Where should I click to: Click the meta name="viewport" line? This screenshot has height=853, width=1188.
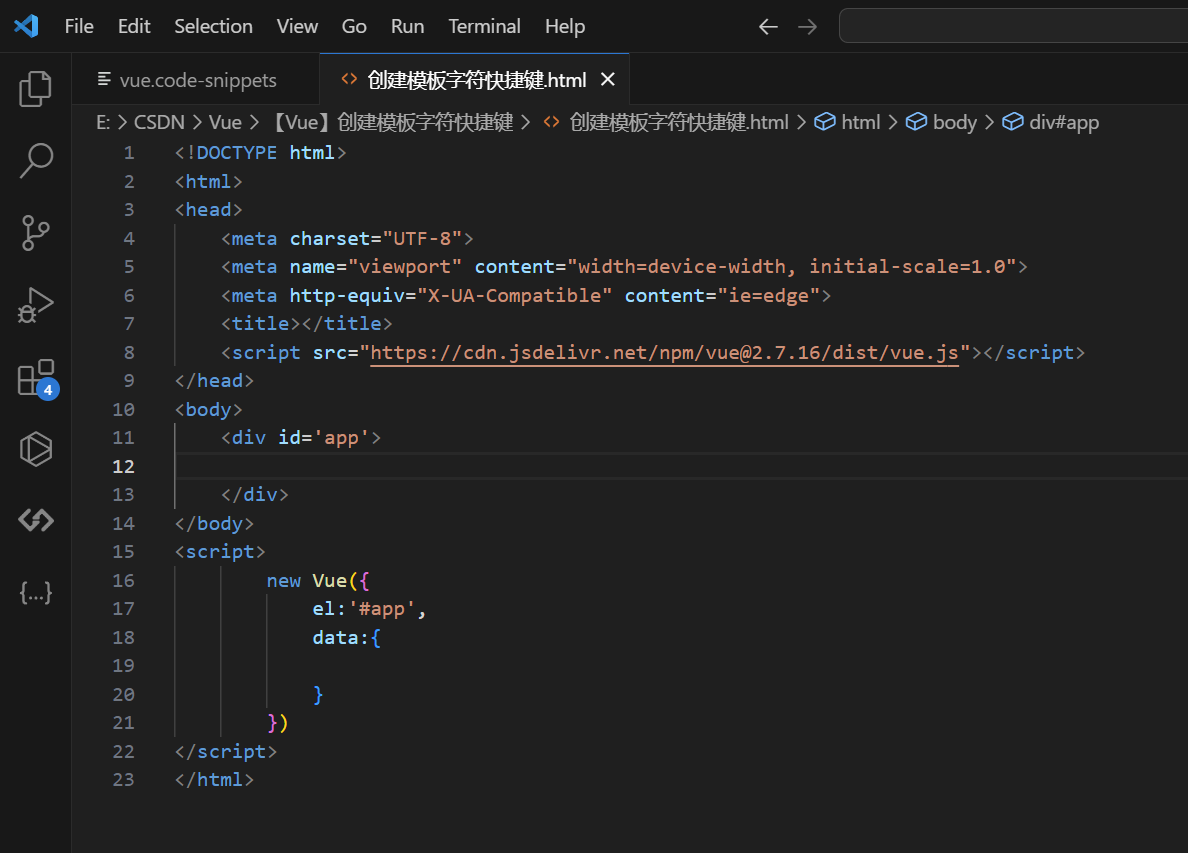(624, 267)
